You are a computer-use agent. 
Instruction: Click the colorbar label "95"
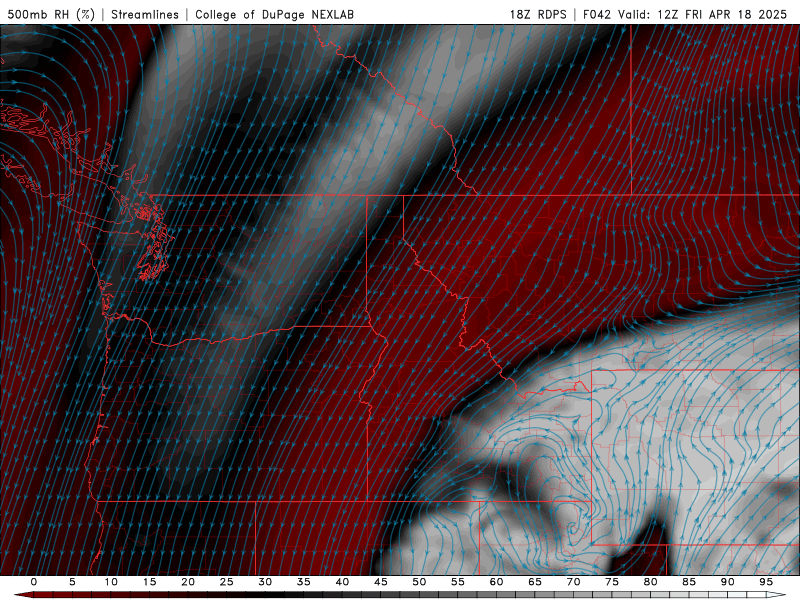tap(766, 582)
